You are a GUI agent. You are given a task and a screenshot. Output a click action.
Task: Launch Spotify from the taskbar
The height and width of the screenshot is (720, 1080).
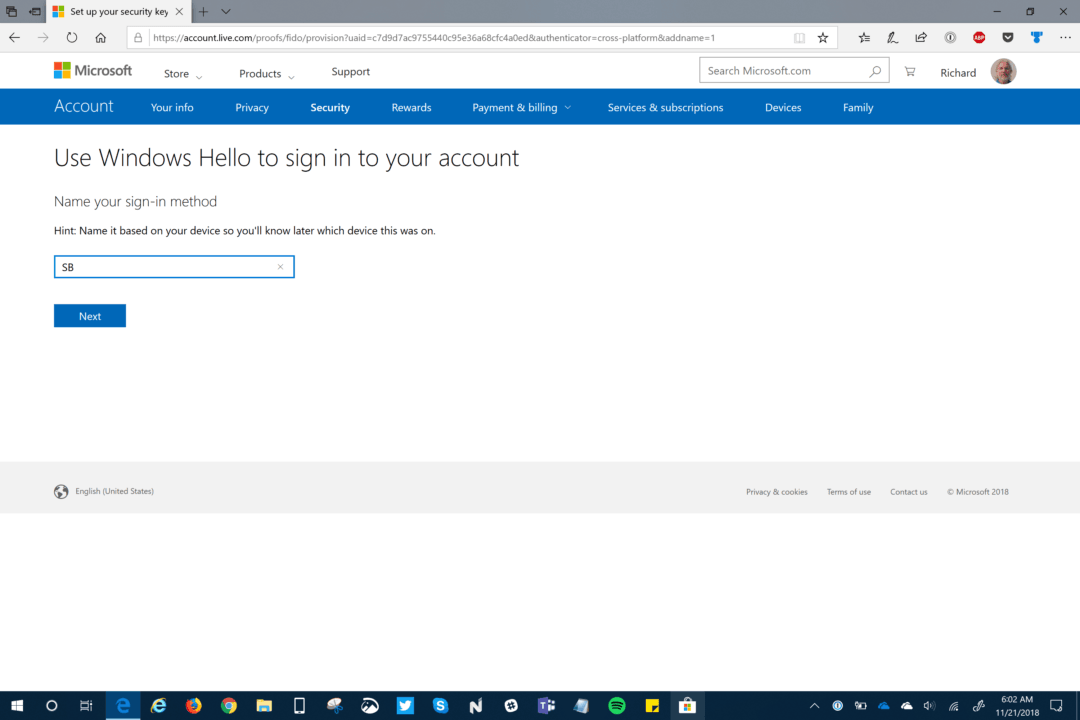click(617, 705)
